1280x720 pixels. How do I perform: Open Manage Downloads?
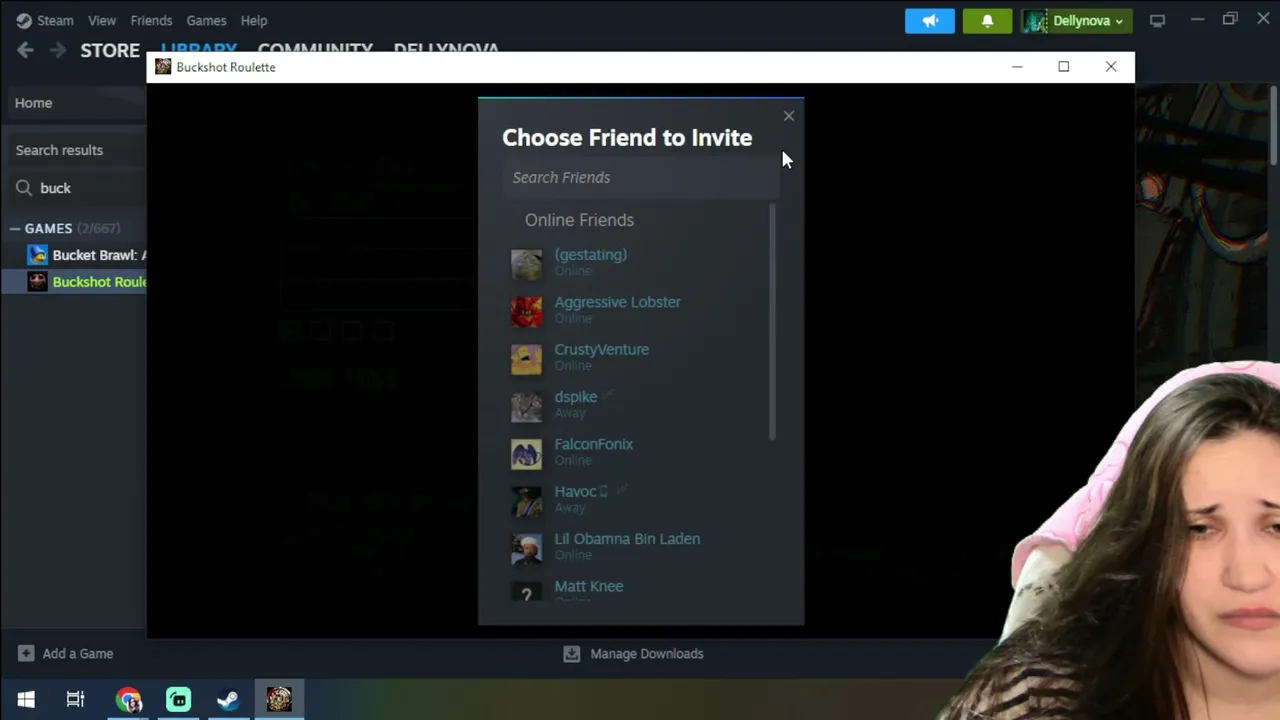point(634,653)
